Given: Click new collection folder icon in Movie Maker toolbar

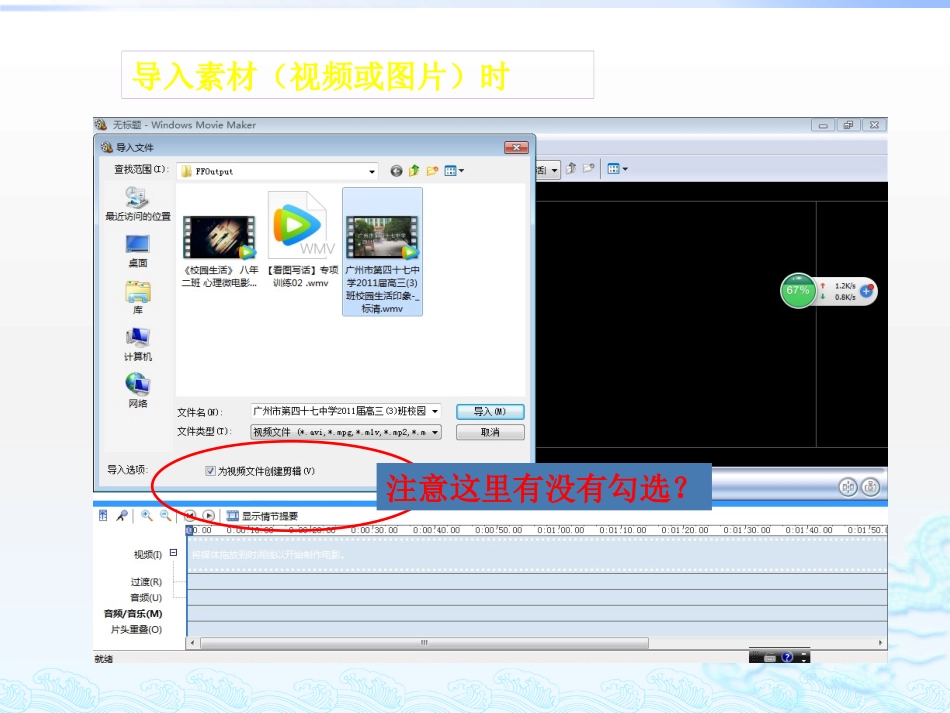Looking at the screenshot, I should pos(588,169).
